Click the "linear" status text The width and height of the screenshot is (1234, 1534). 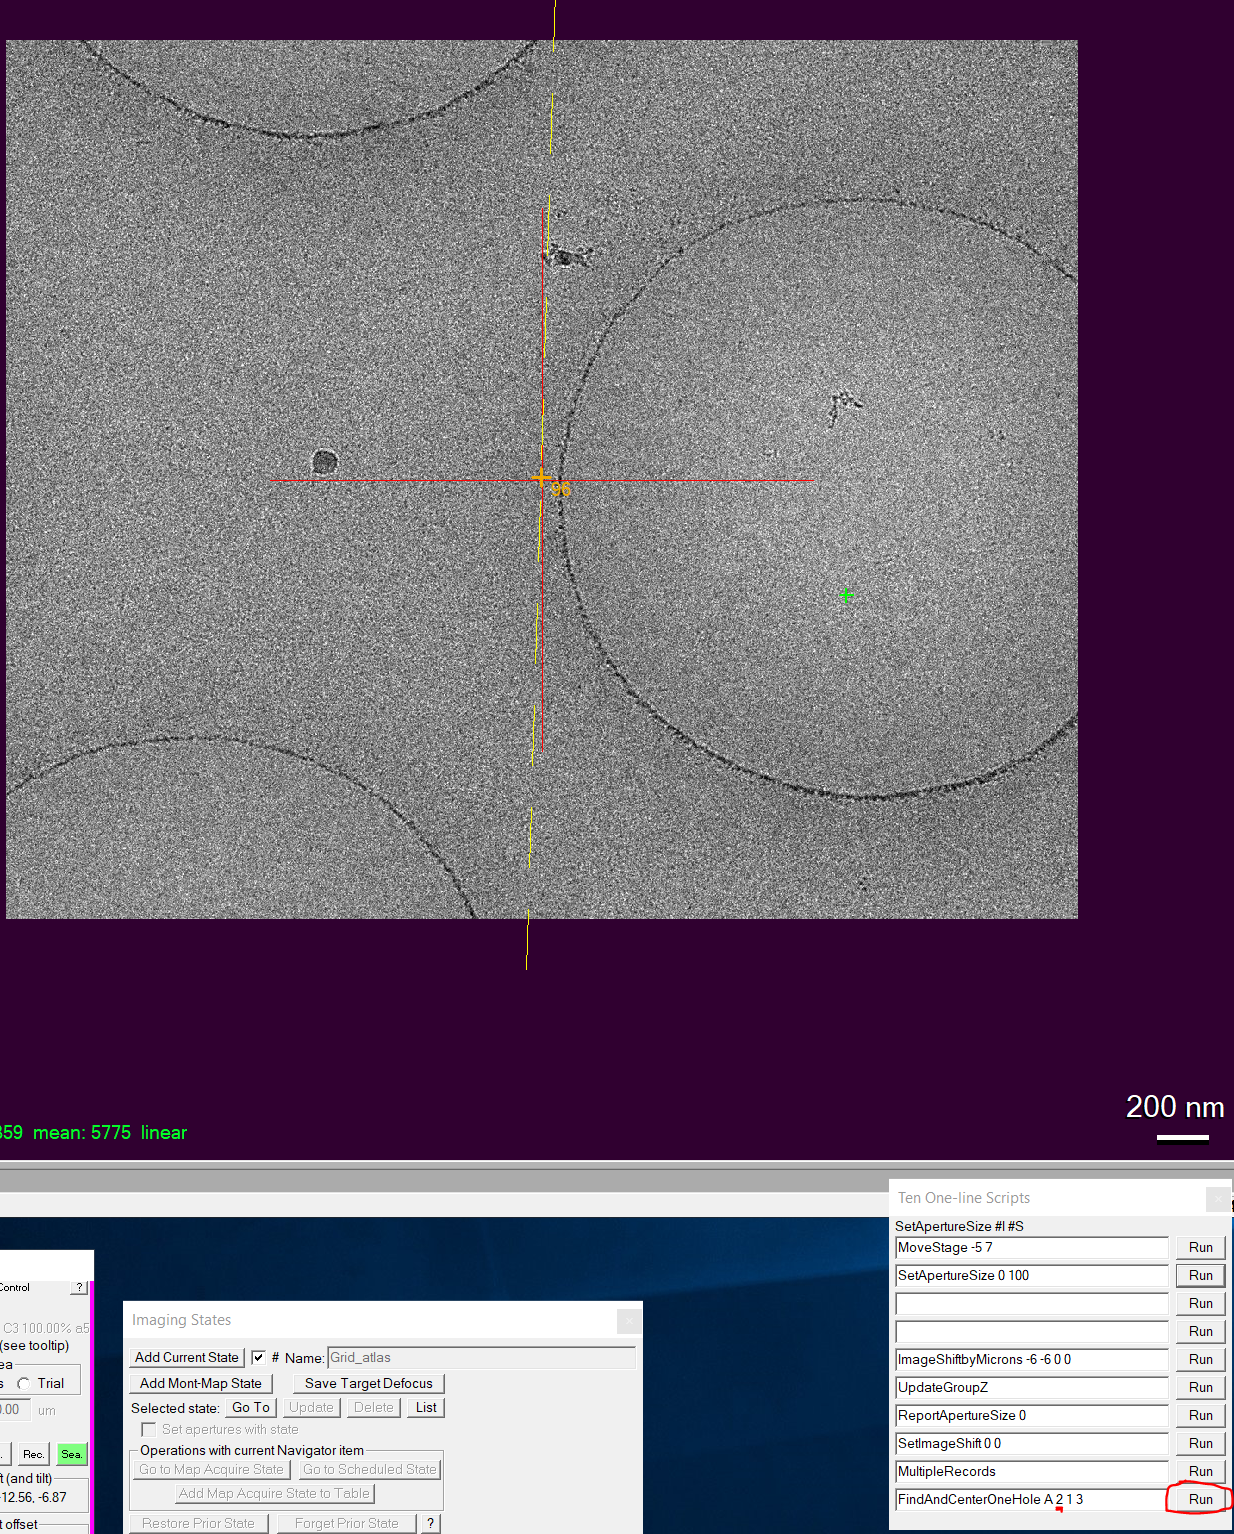click(x=164, y=1132)
